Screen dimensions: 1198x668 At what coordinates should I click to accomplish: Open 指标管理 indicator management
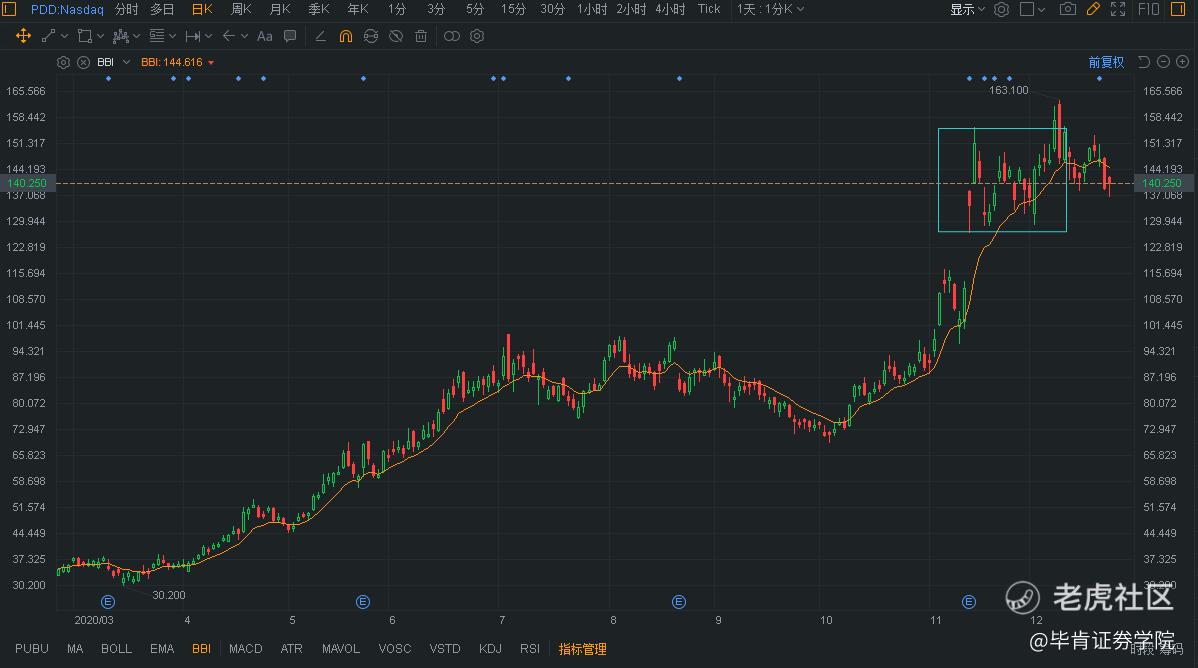tap(582, 649)
